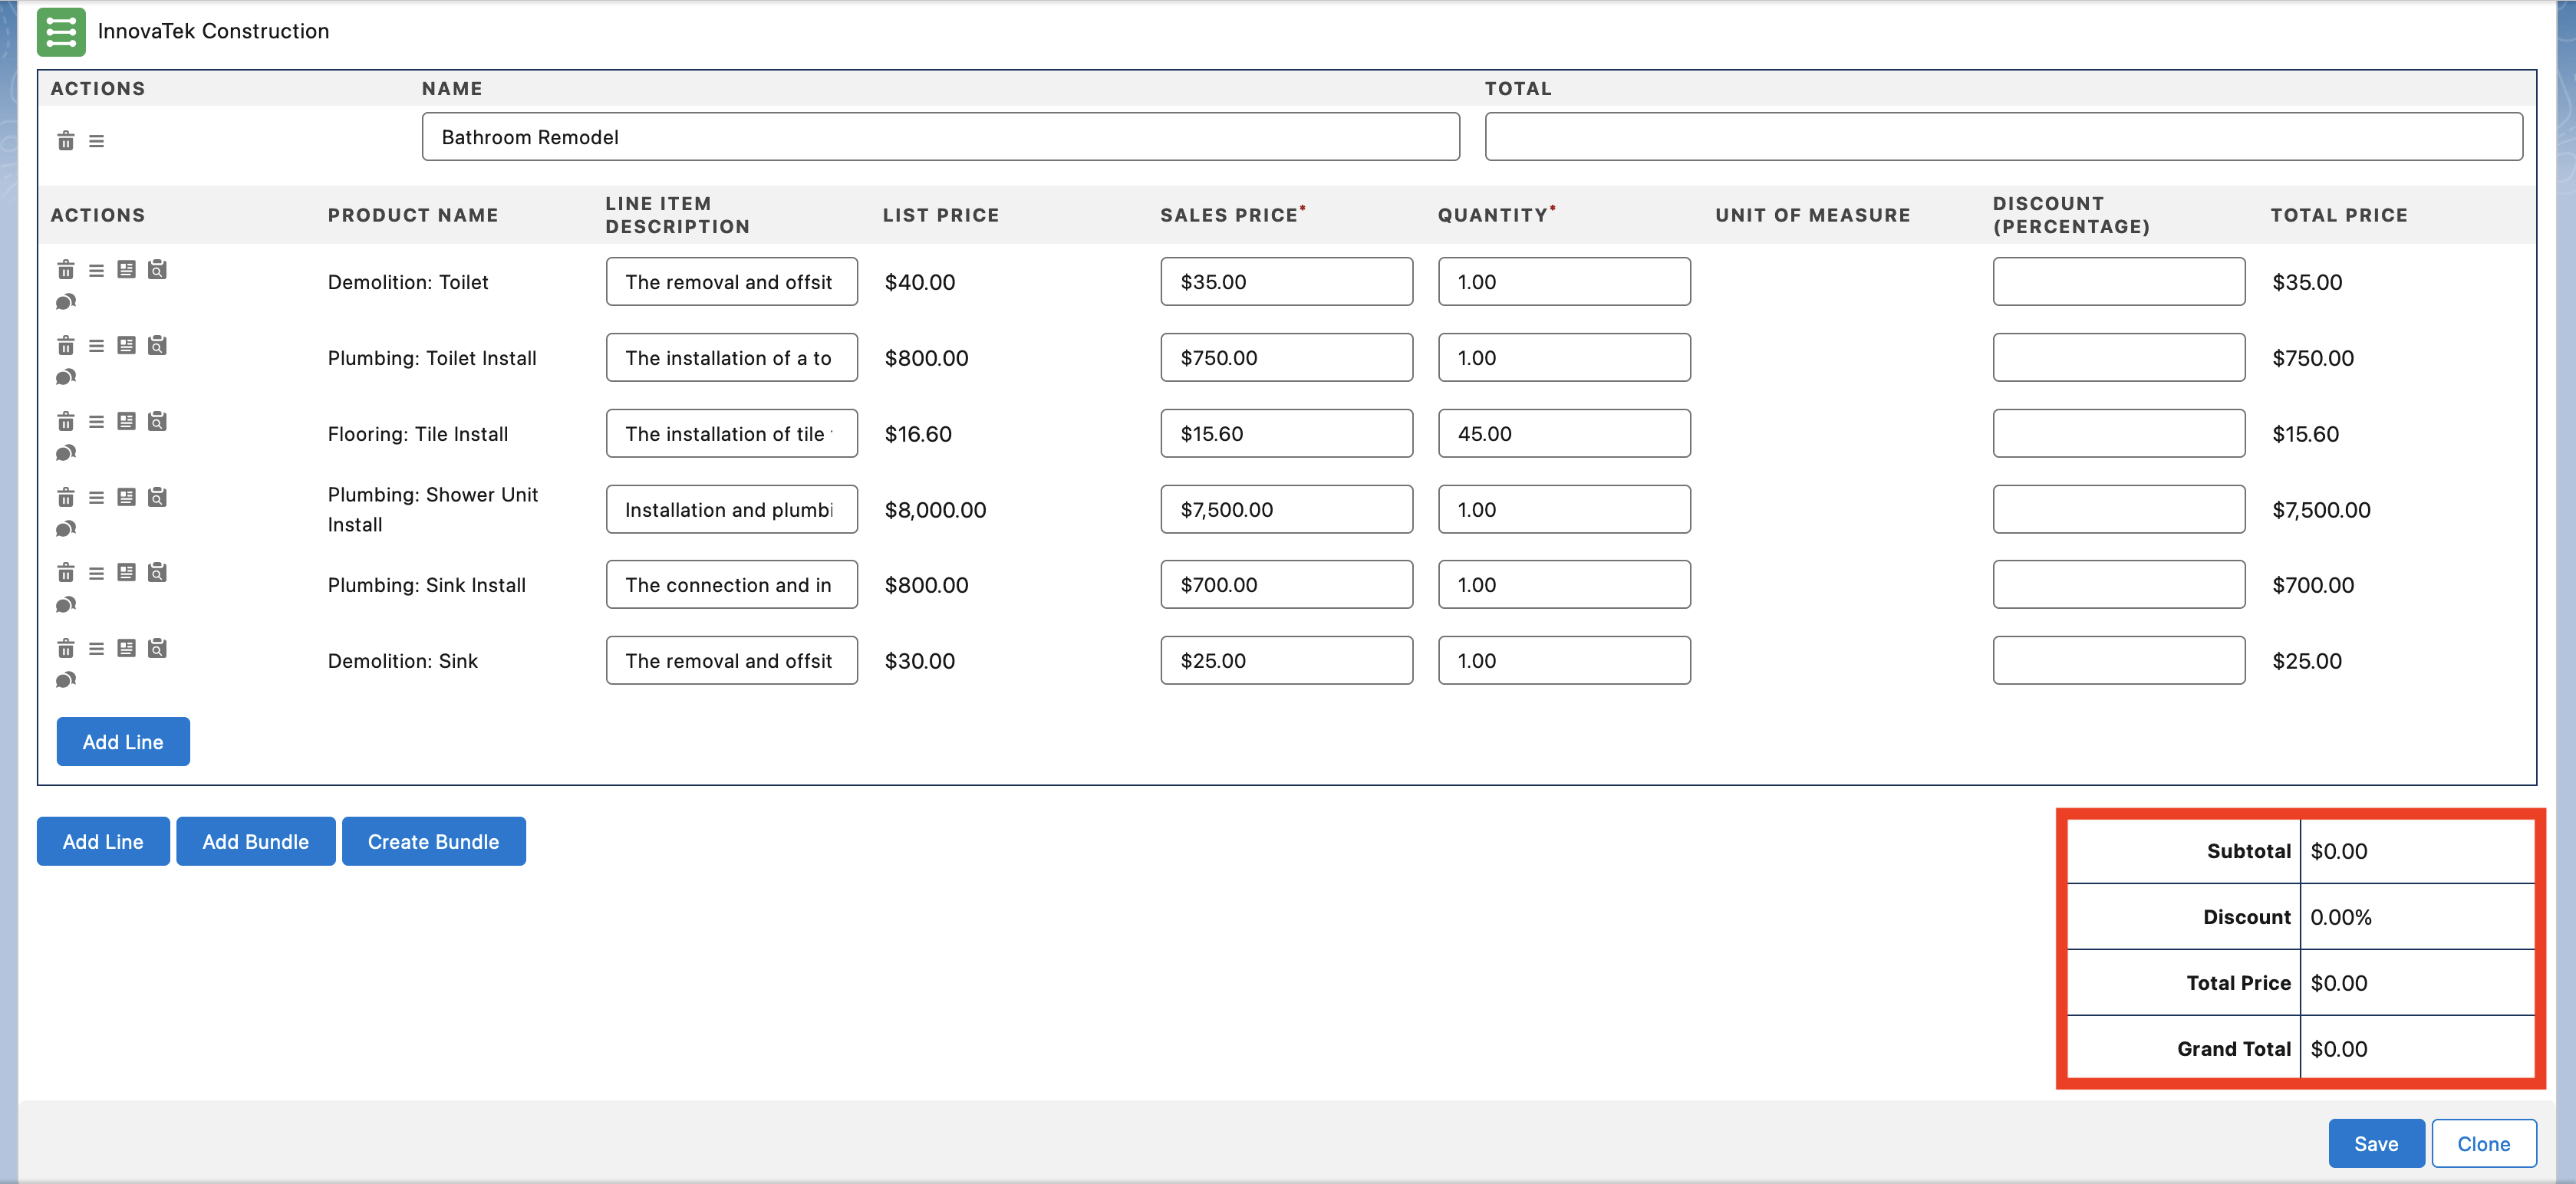Edit the Bathroom Remodel name field
2576x1184 pixels.
(940, 137)
